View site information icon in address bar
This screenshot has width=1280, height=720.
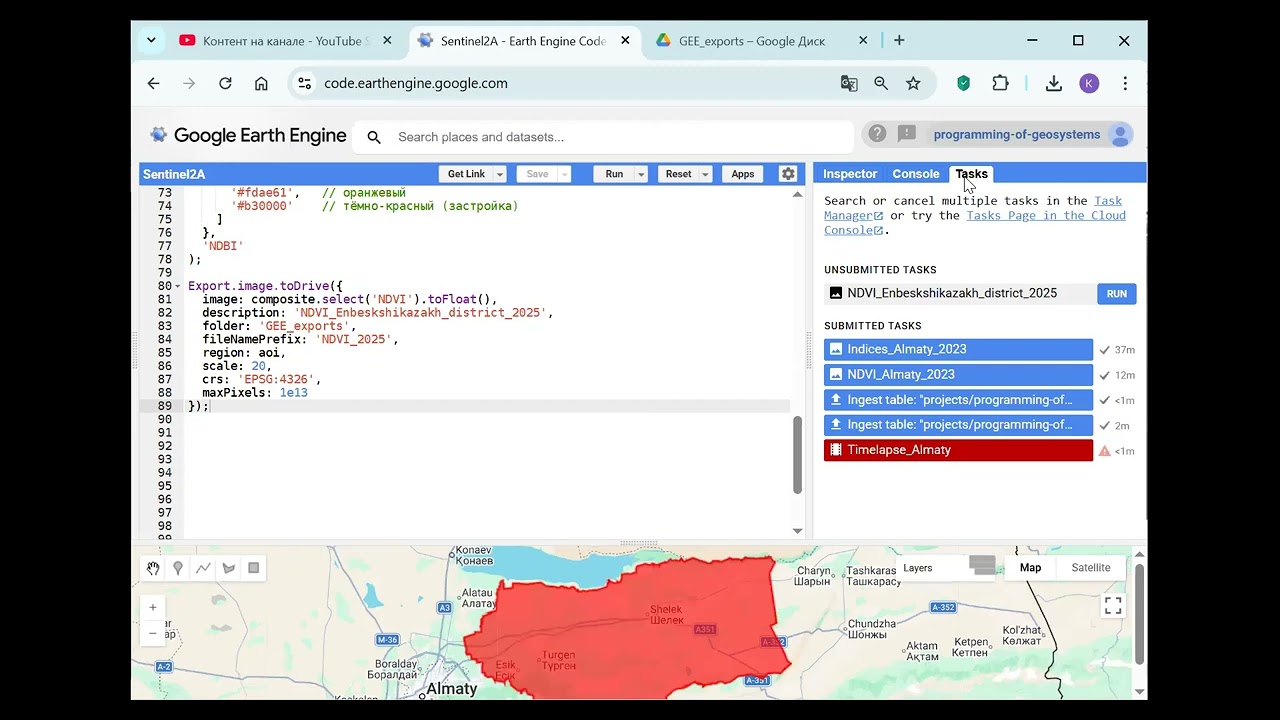pos(305,84)
